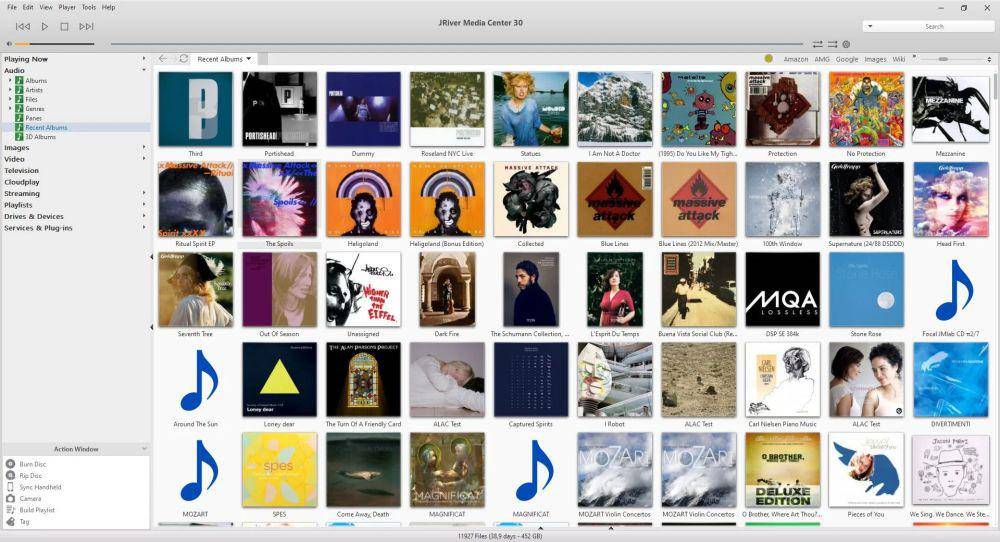1000x542 pixels.
Task: Expand the Files tree node
Action: [10, 99]
